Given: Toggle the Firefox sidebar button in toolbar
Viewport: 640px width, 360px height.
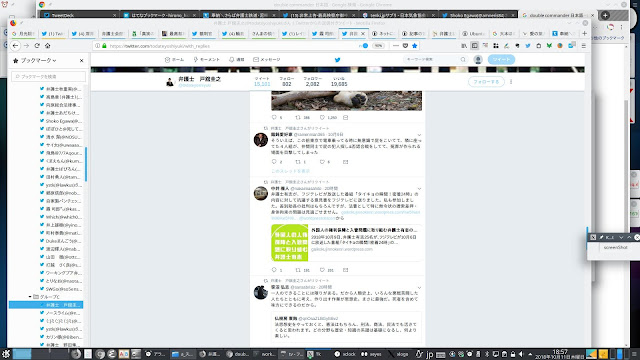Looking at the screenshot, I should [x=474, y=46].
